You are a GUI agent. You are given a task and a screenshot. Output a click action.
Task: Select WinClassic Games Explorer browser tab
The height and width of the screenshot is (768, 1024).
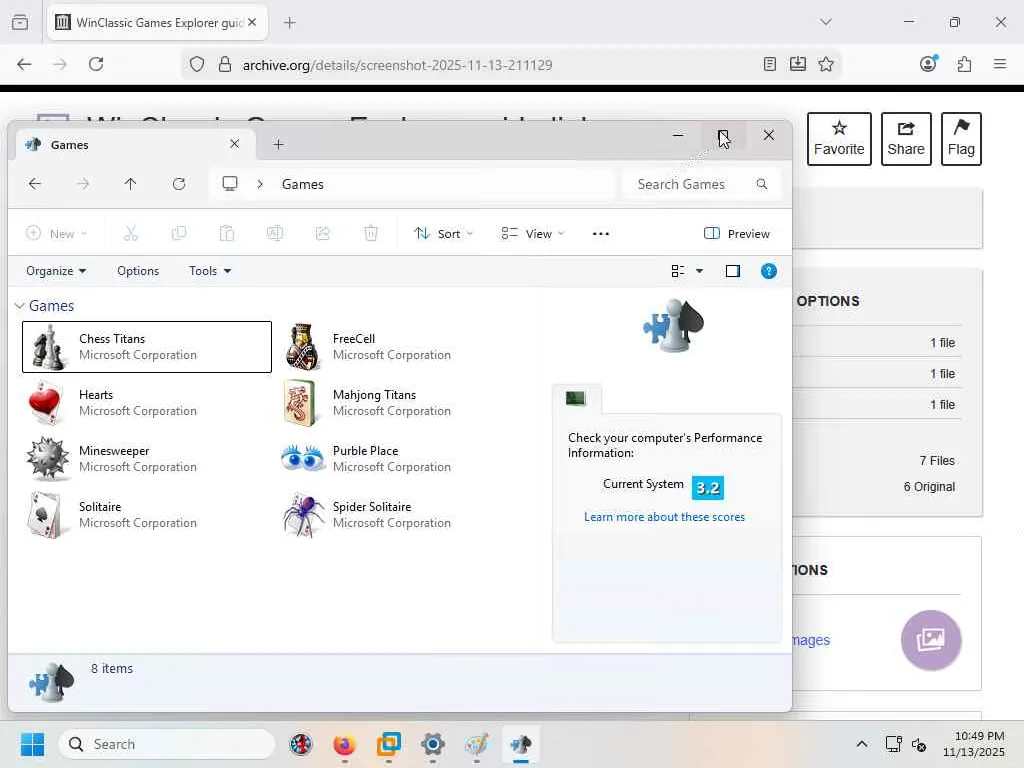[157, 22]
